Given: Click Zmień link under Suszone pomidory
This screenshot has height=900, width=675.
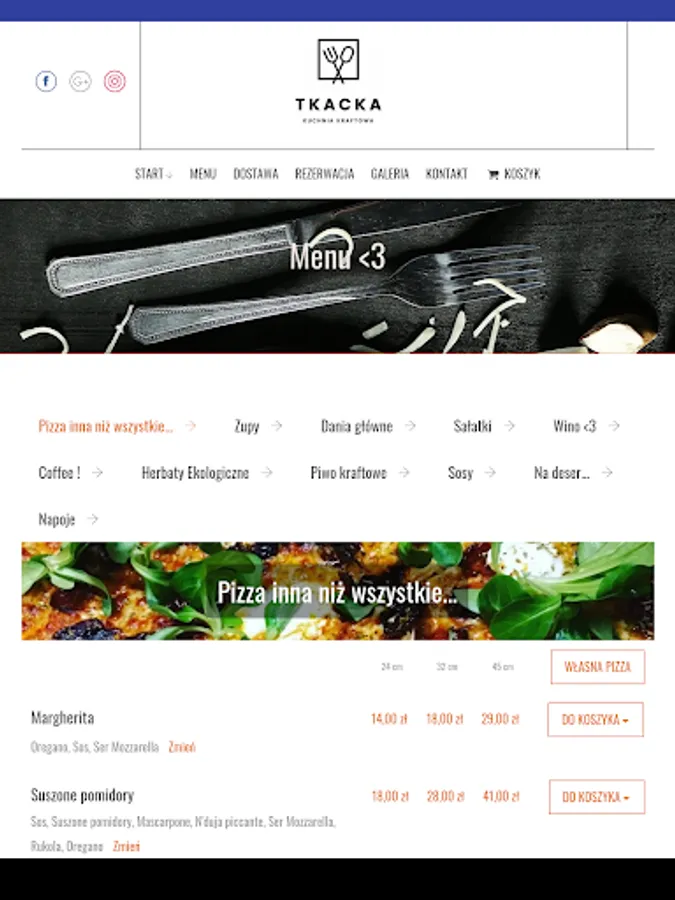Looking at the screenshot, I should (x=126, y=846).
